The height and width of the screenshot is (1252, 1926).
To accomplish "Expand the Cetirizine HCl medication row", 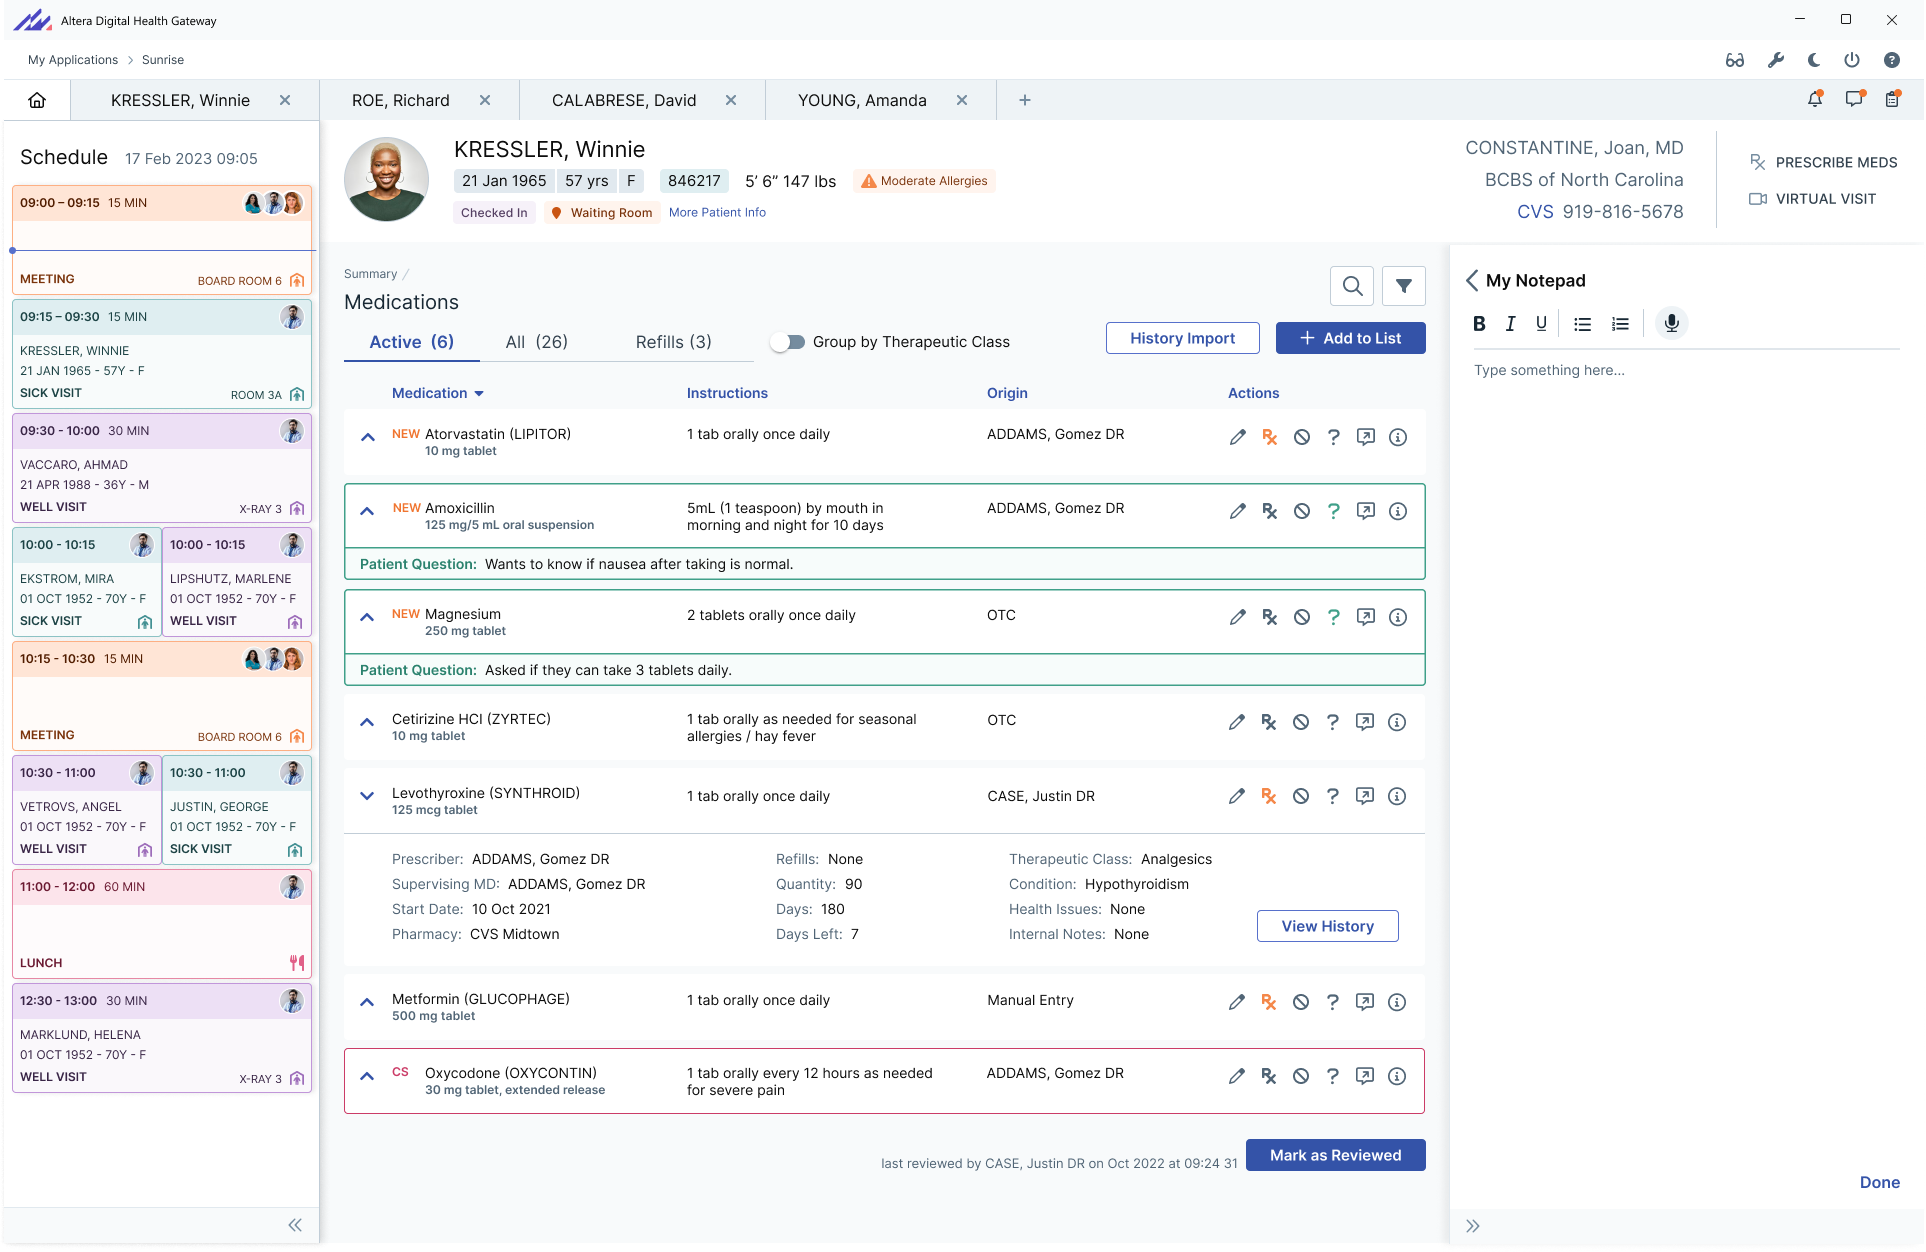I will [x=367, y=722].
